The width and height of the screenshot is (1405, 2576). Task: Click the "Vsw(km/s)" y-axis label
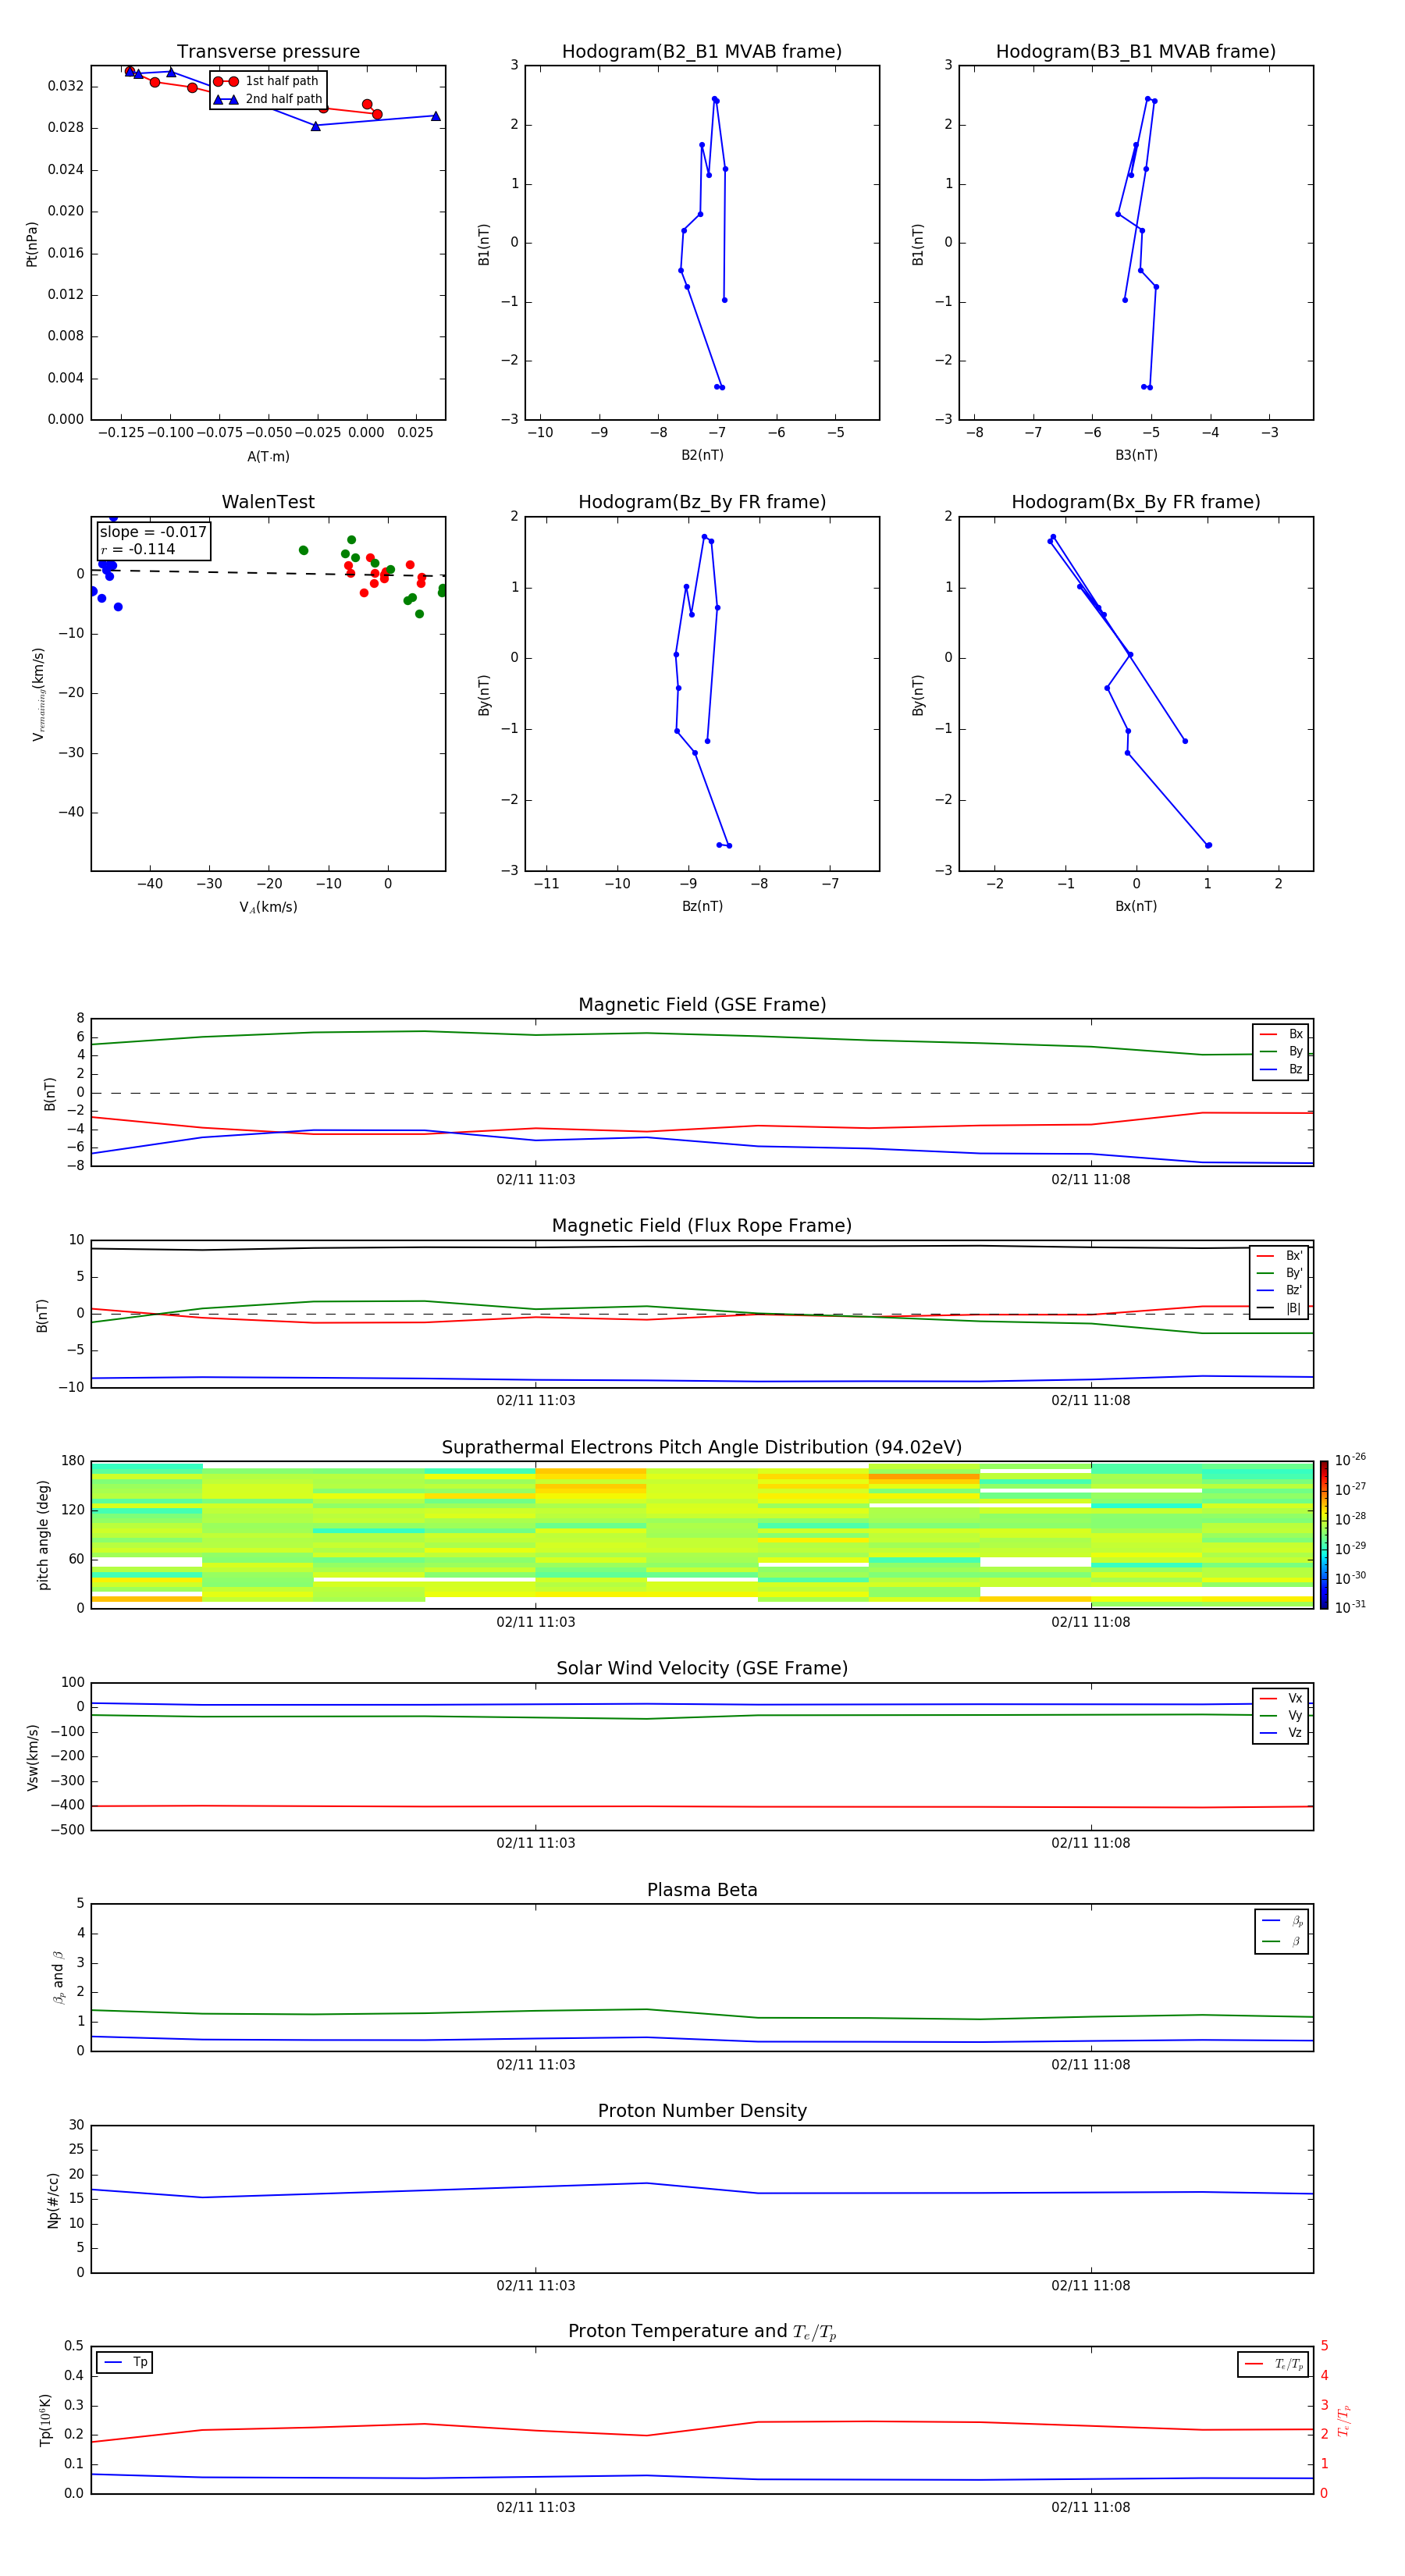(x=32, y=1756)
